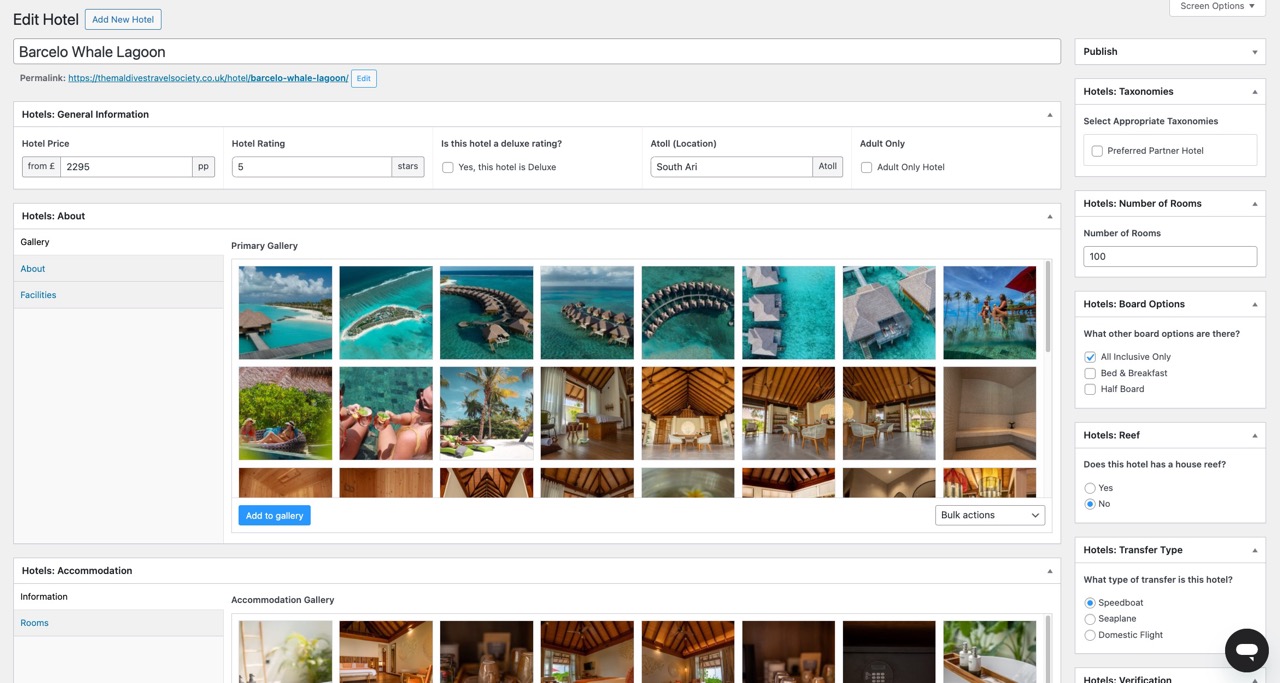Collapse the Hotels: Taxonomies panel arrow
Image resolution: width=1280 pixels, height=683 pixels.
tap(1255, 92)
